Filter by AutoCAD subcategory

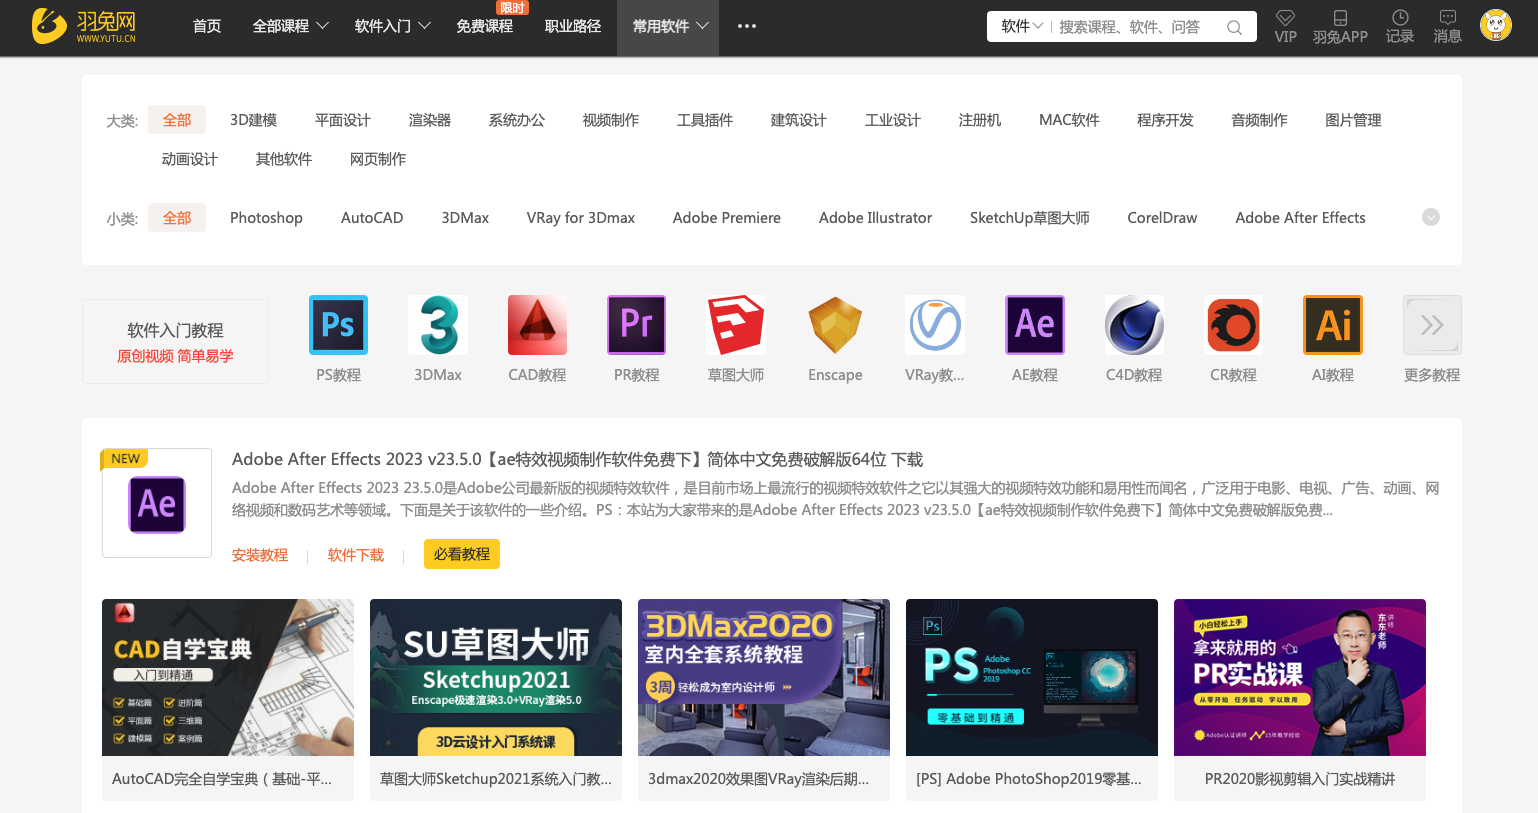point(372,218)
